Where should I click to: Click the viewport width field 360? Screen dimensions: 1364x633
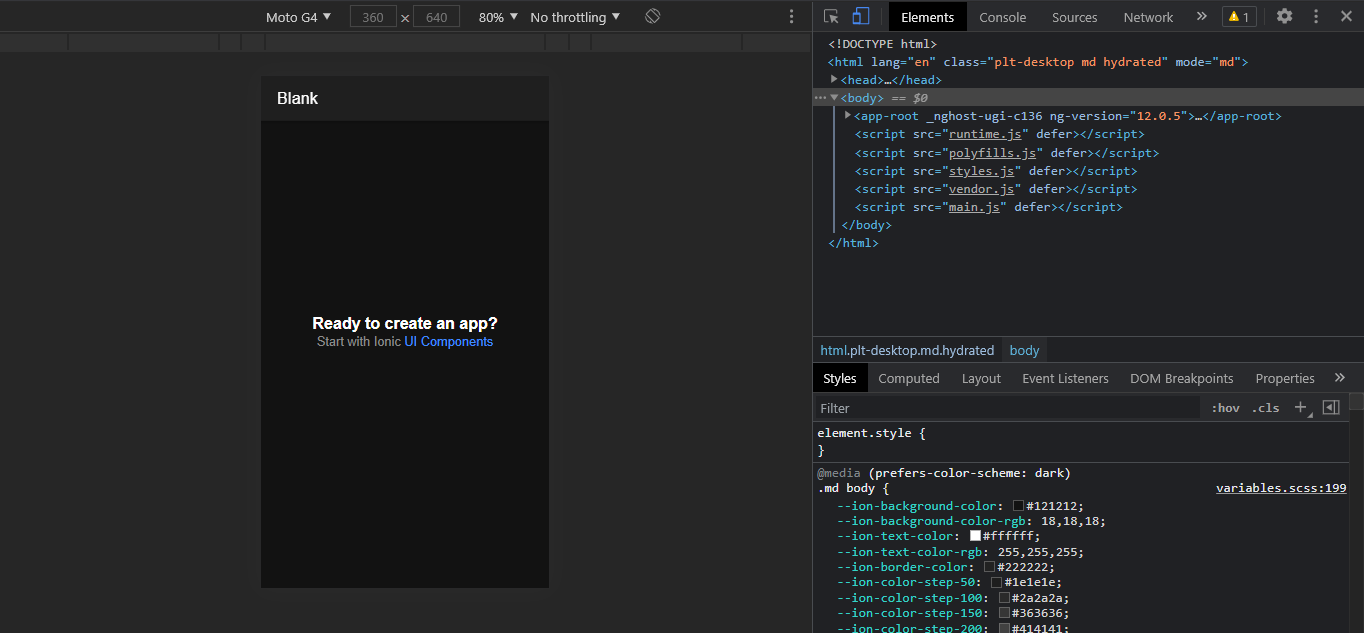373,17
